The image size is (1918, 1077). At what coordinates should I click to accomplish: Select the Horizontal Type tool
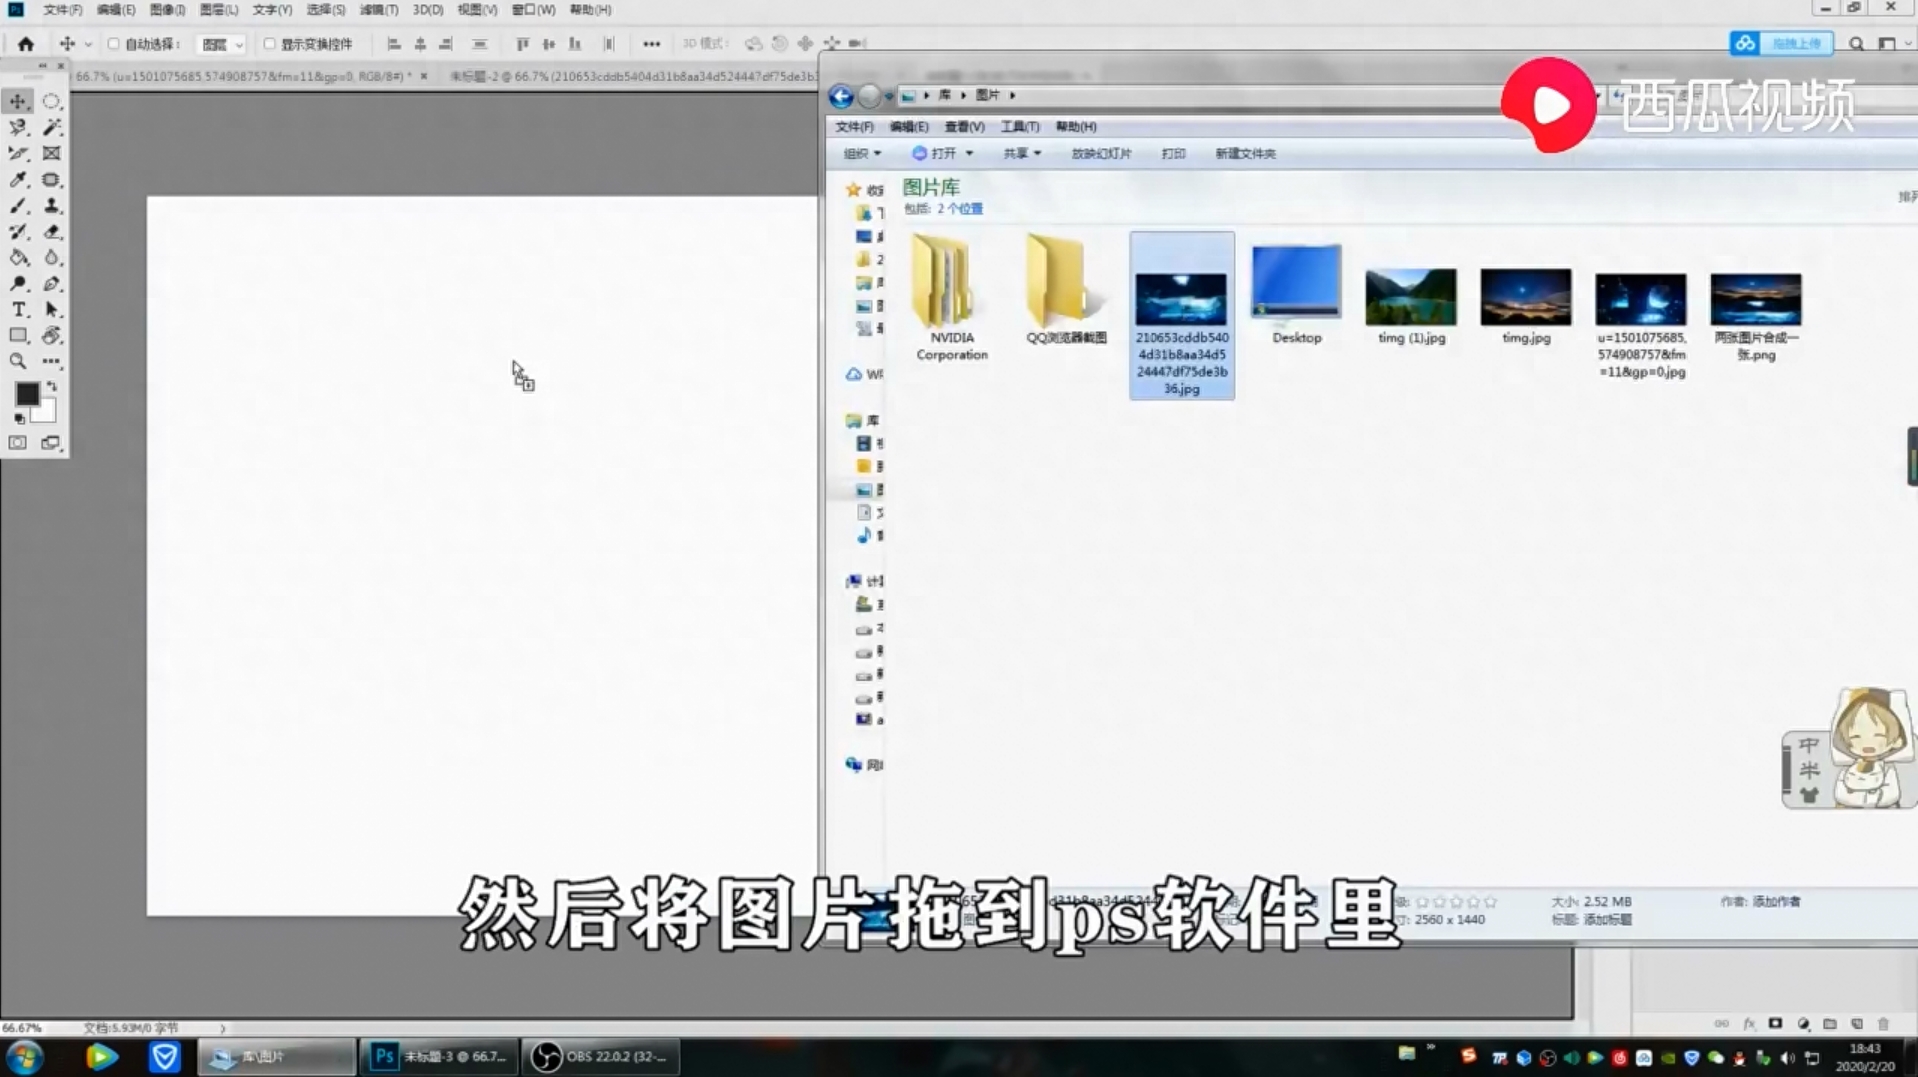click(x=18, y=310)
